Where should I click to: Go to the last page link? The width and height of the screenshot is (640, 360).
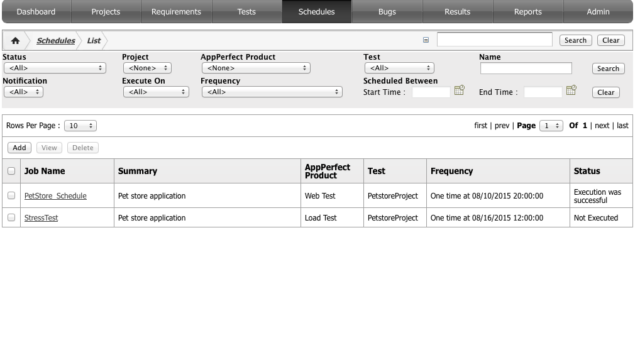click(622, 125)
